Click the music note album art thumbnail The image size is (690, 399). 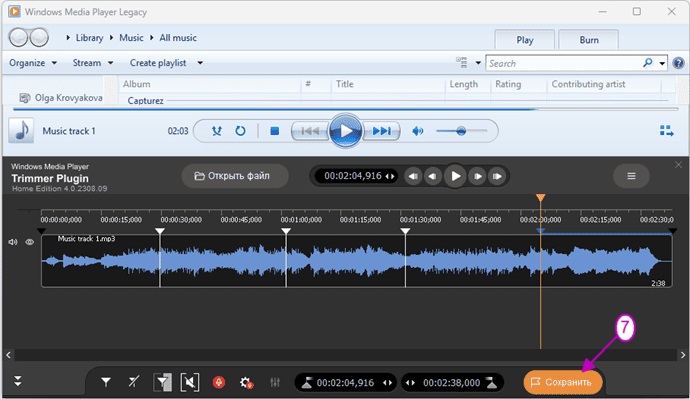(x=21, y=131)
